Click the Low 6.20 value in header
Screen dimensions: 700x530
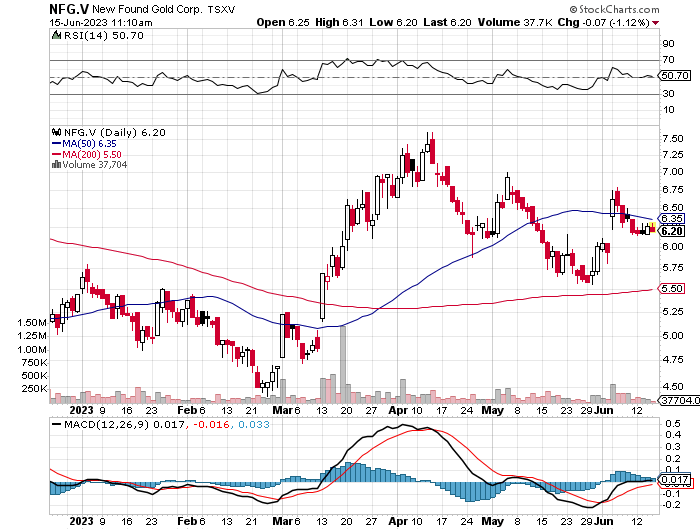tap(393, 22)
